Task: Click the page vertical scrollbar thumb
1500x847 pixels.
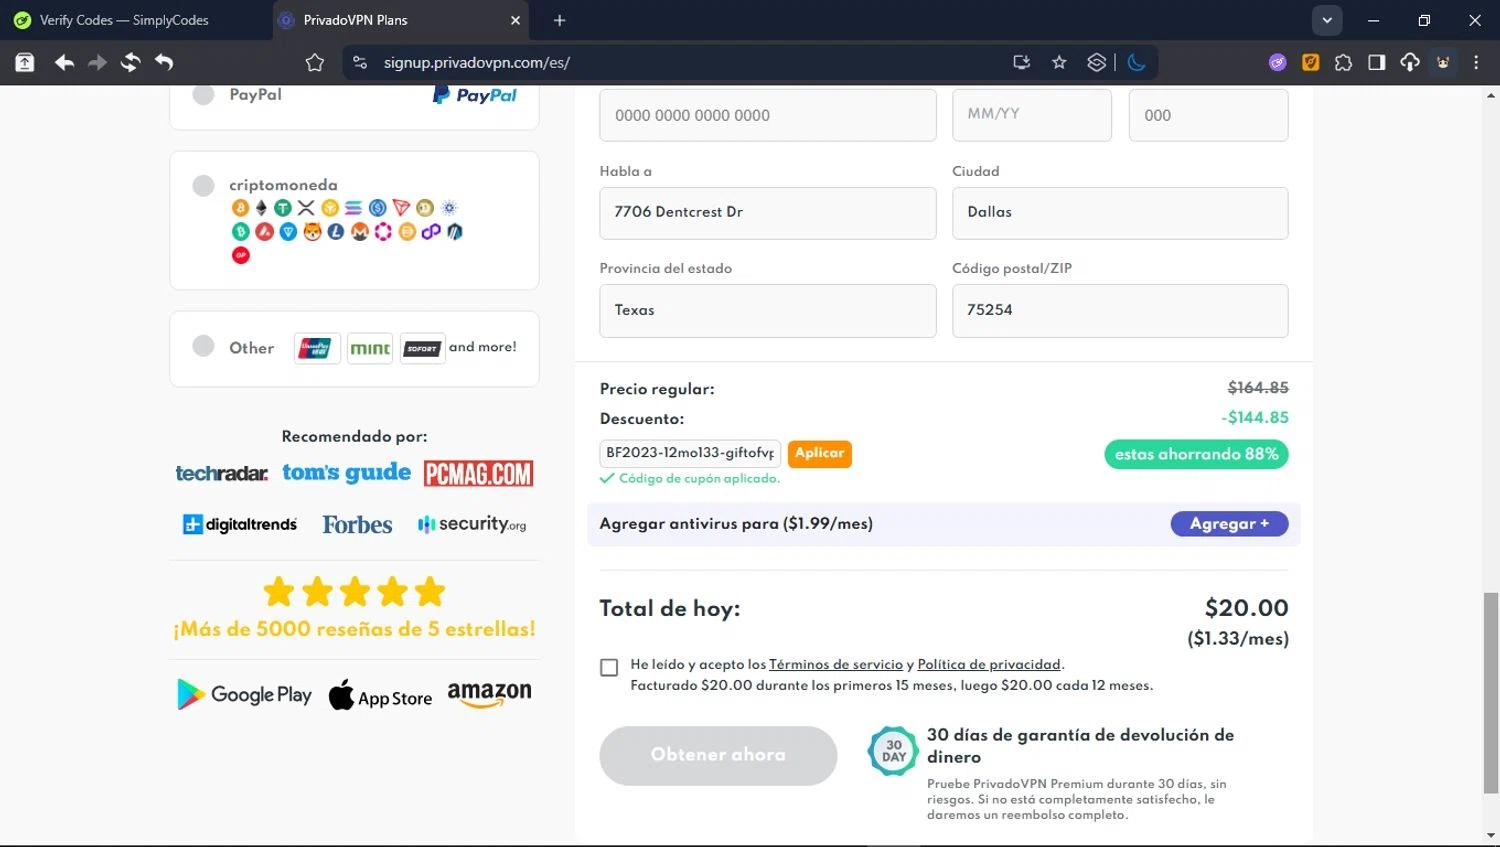Action: [x=1491, y=692]
